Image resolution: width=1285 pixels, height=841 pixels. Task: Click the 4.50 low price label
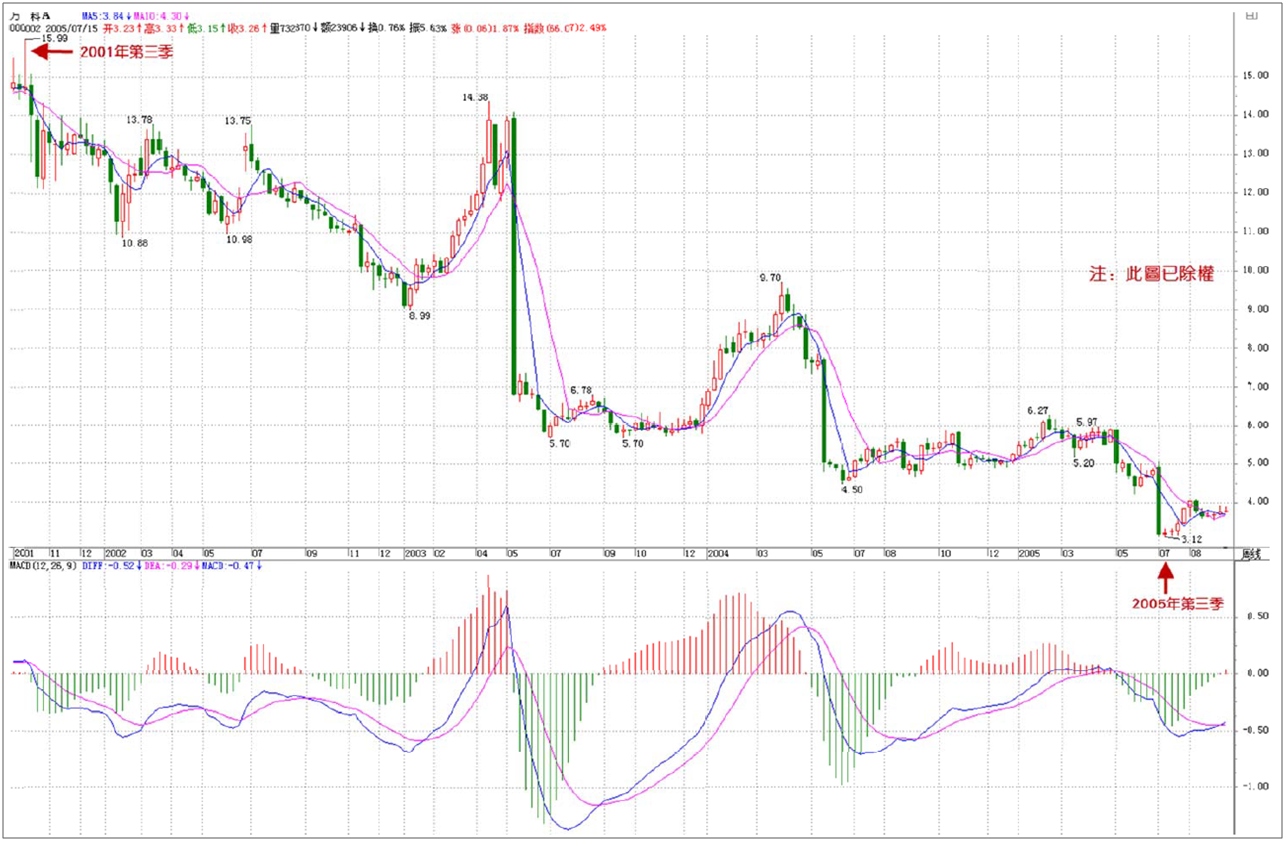pyautogui.click(x=851, y=490)
